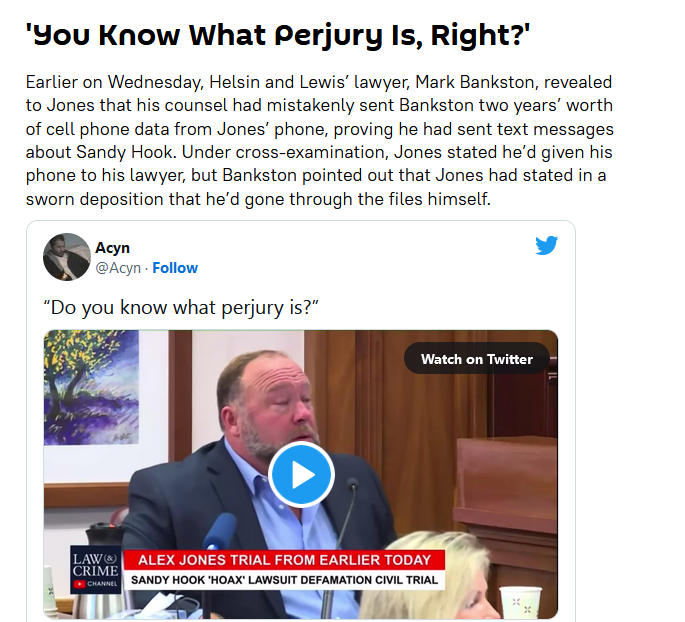The width and height of the screenshot is (685, 622).
Task: Click the Sandy Hook 'Hoax' lawsuit caption
Action: click(x=284, y=580)
